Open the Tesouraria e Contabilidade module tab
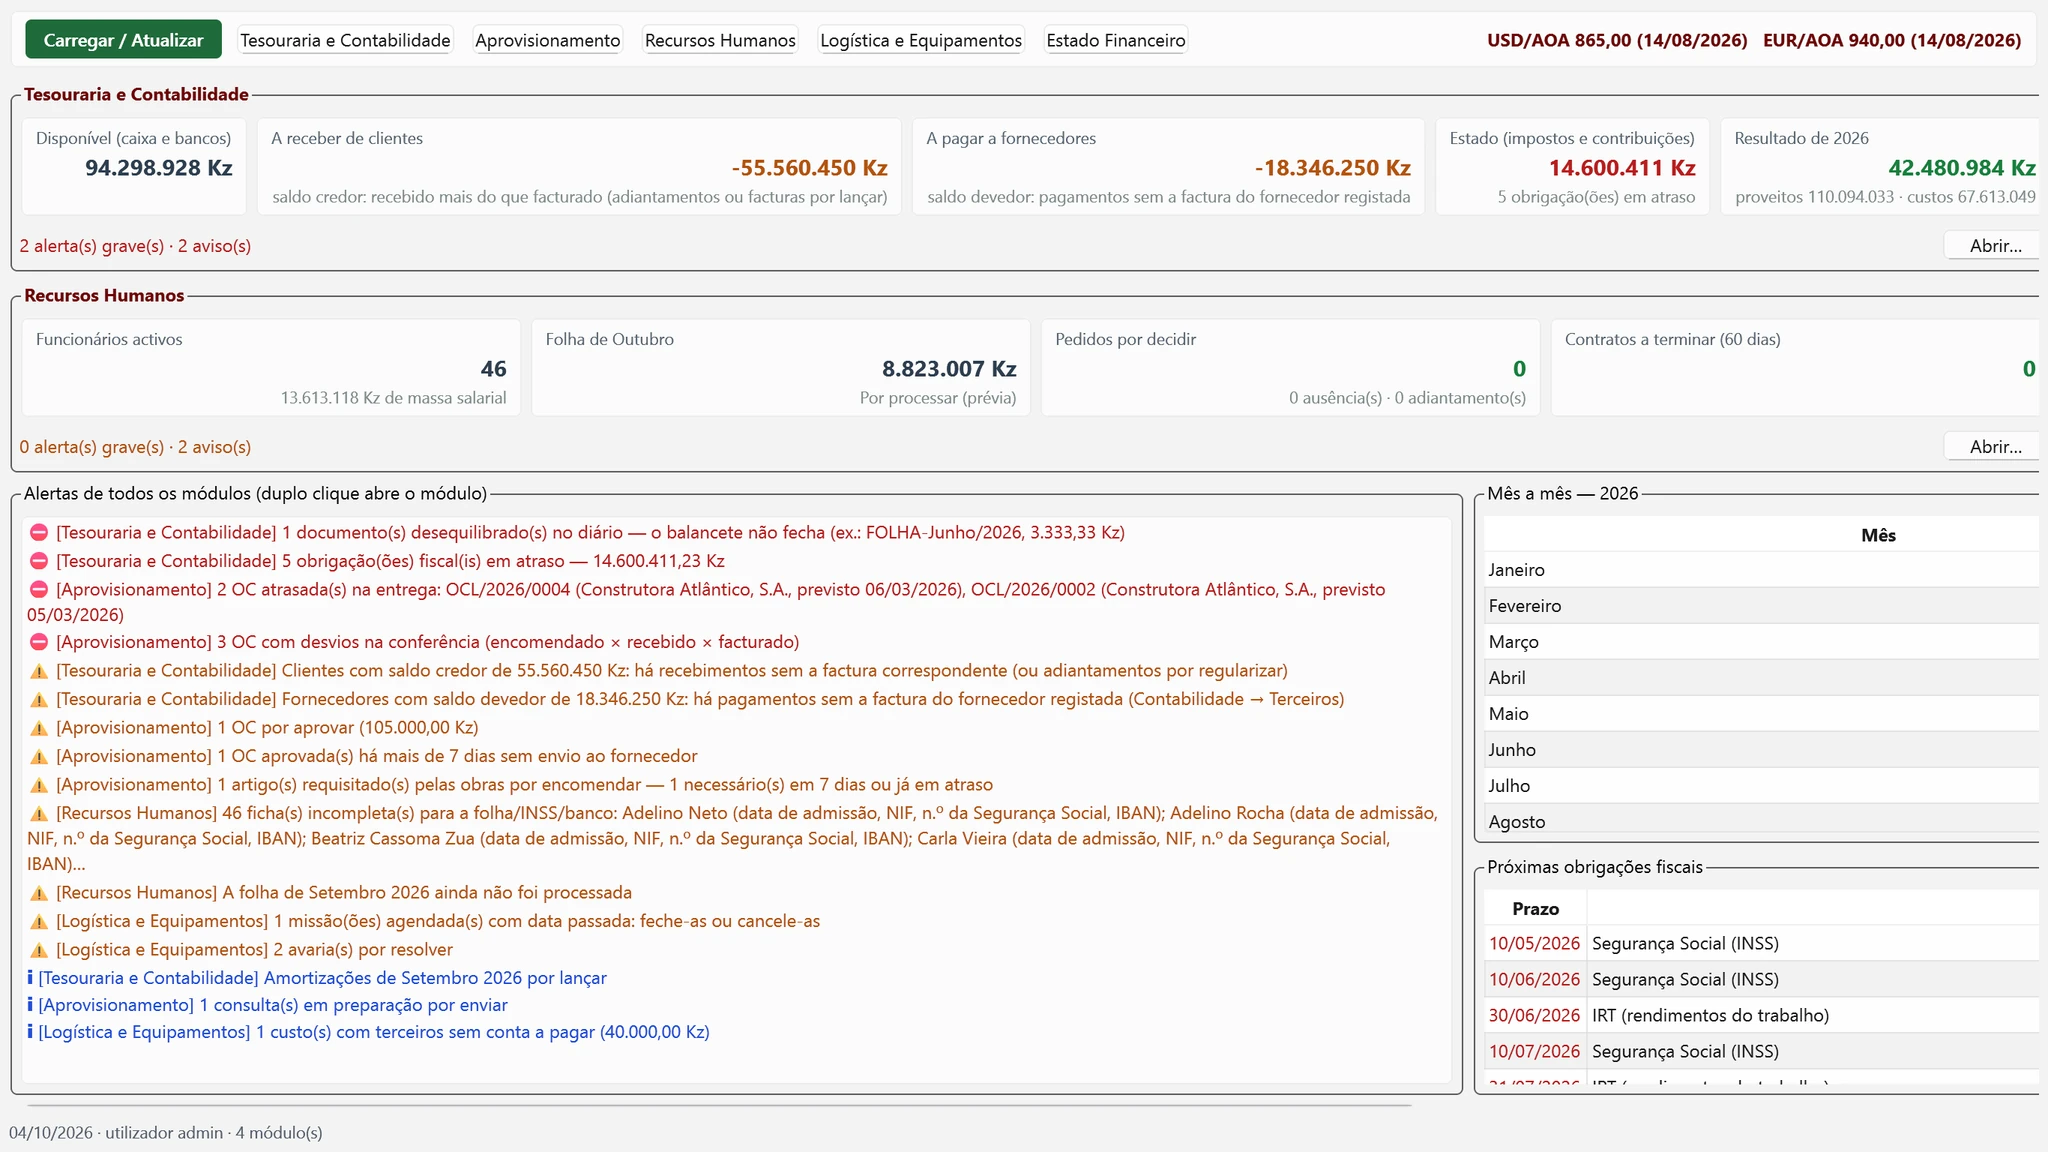Viewport: 2048px width, 1152px height. point(346,40)
